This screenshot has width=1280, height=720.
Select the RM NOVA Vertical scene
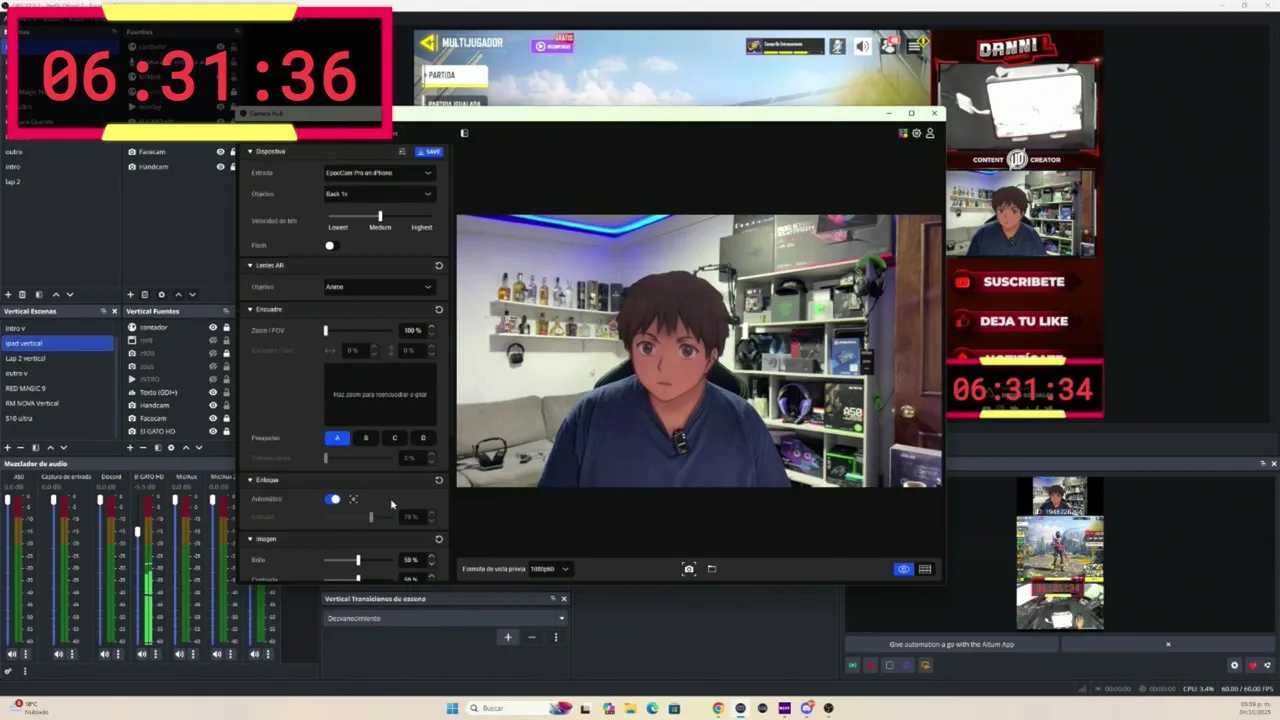pyautogui.click(x=57, y=403)
